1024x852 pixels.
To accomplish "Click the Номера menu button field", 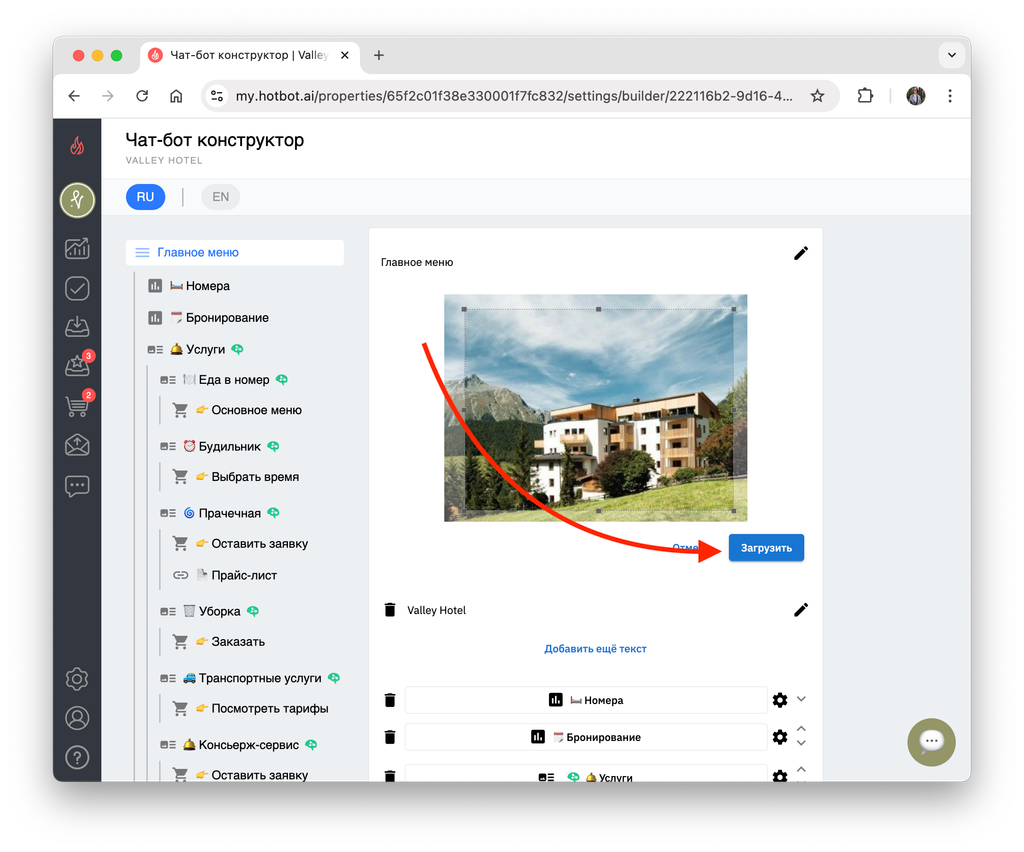I will (x=586, y=700).
